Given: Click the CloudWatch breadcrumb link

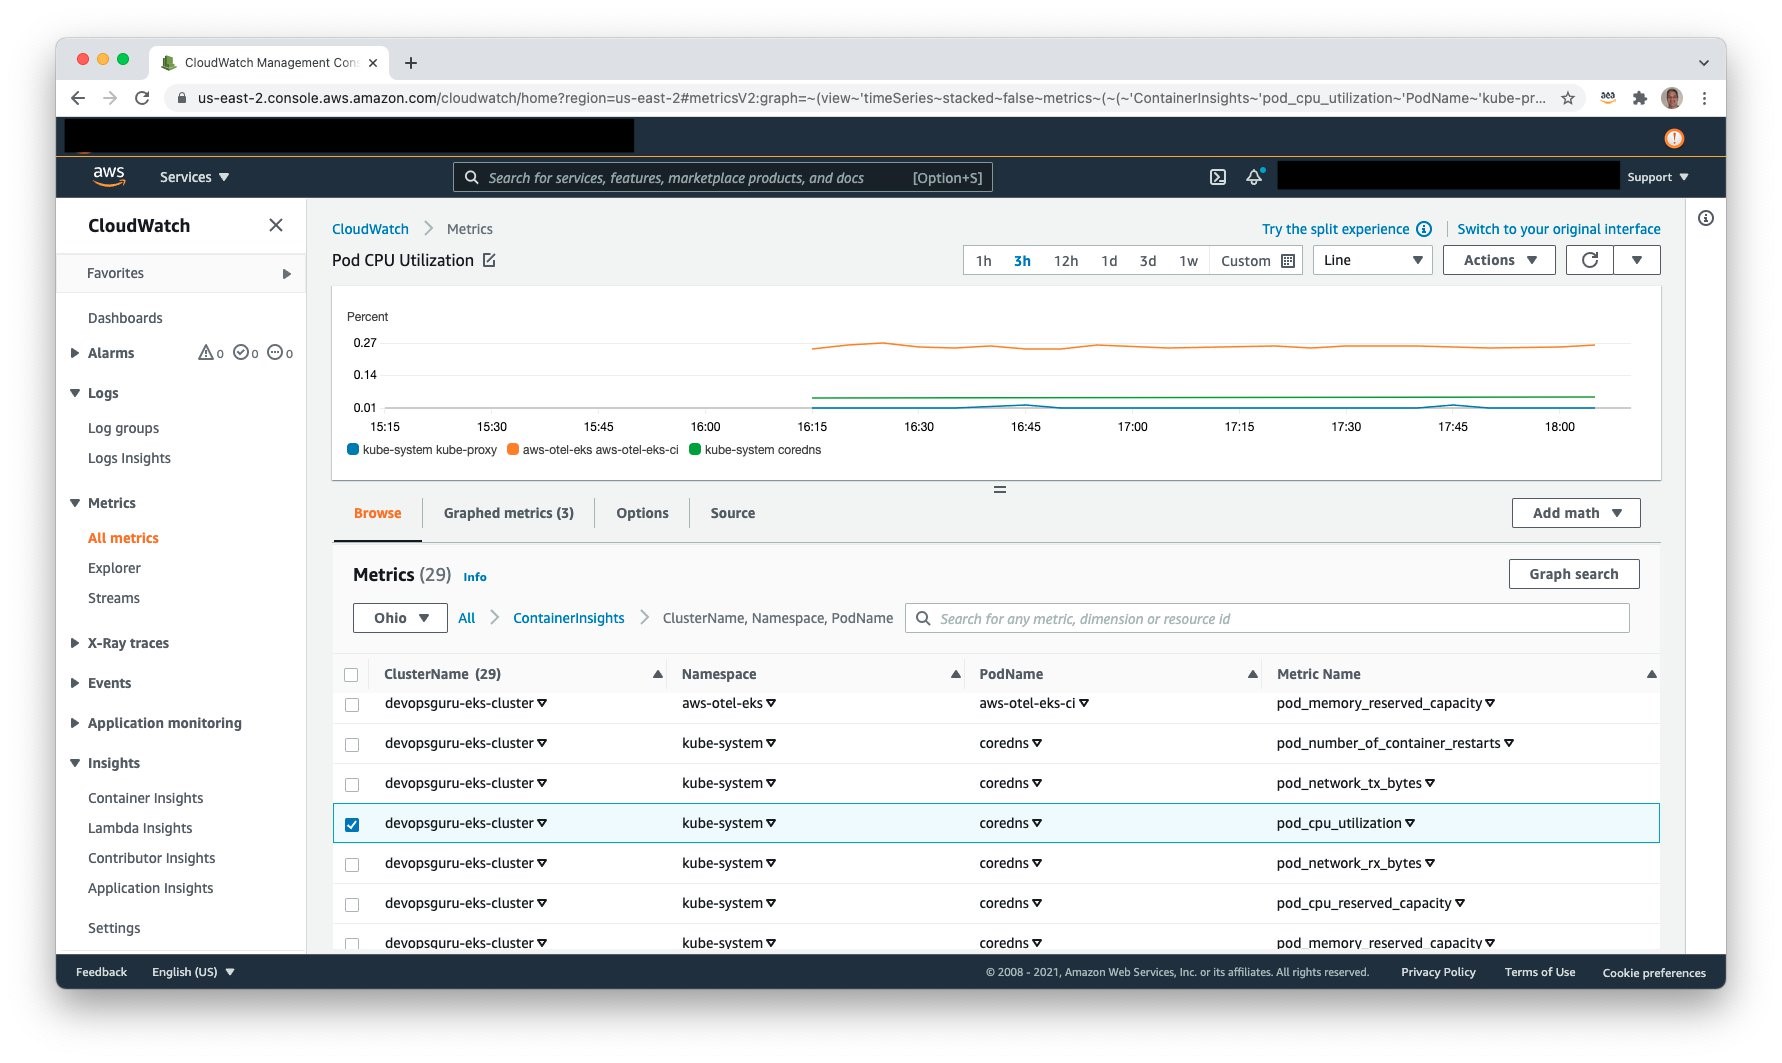Looking at the screenshot, I should pos(370,229).
